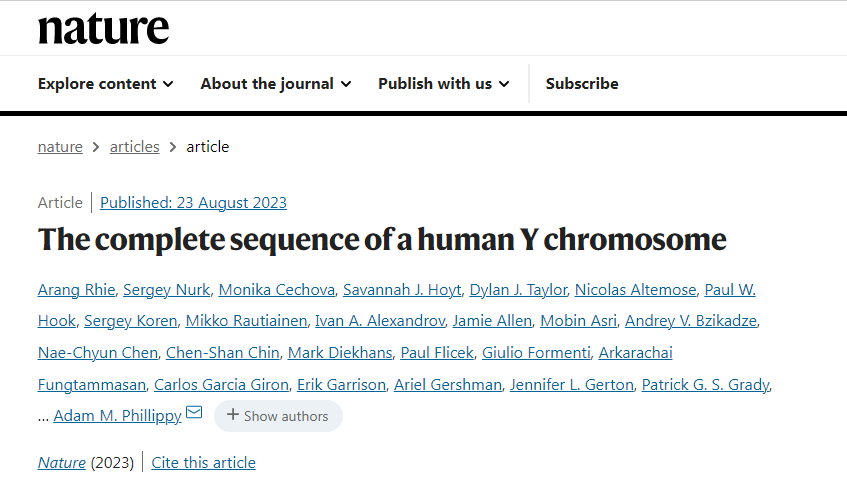Select author Monika Cechova
This screenshot has width=847, height=485.
(x=277, y=290)
